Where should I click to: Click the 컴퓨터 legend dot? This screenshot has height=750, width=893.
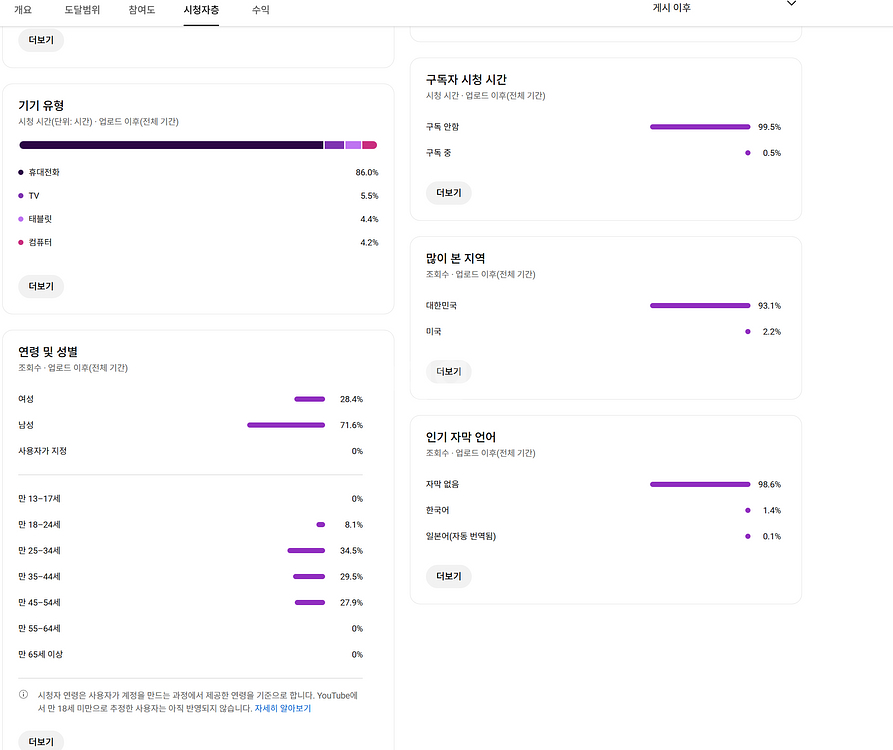point(22,242)
